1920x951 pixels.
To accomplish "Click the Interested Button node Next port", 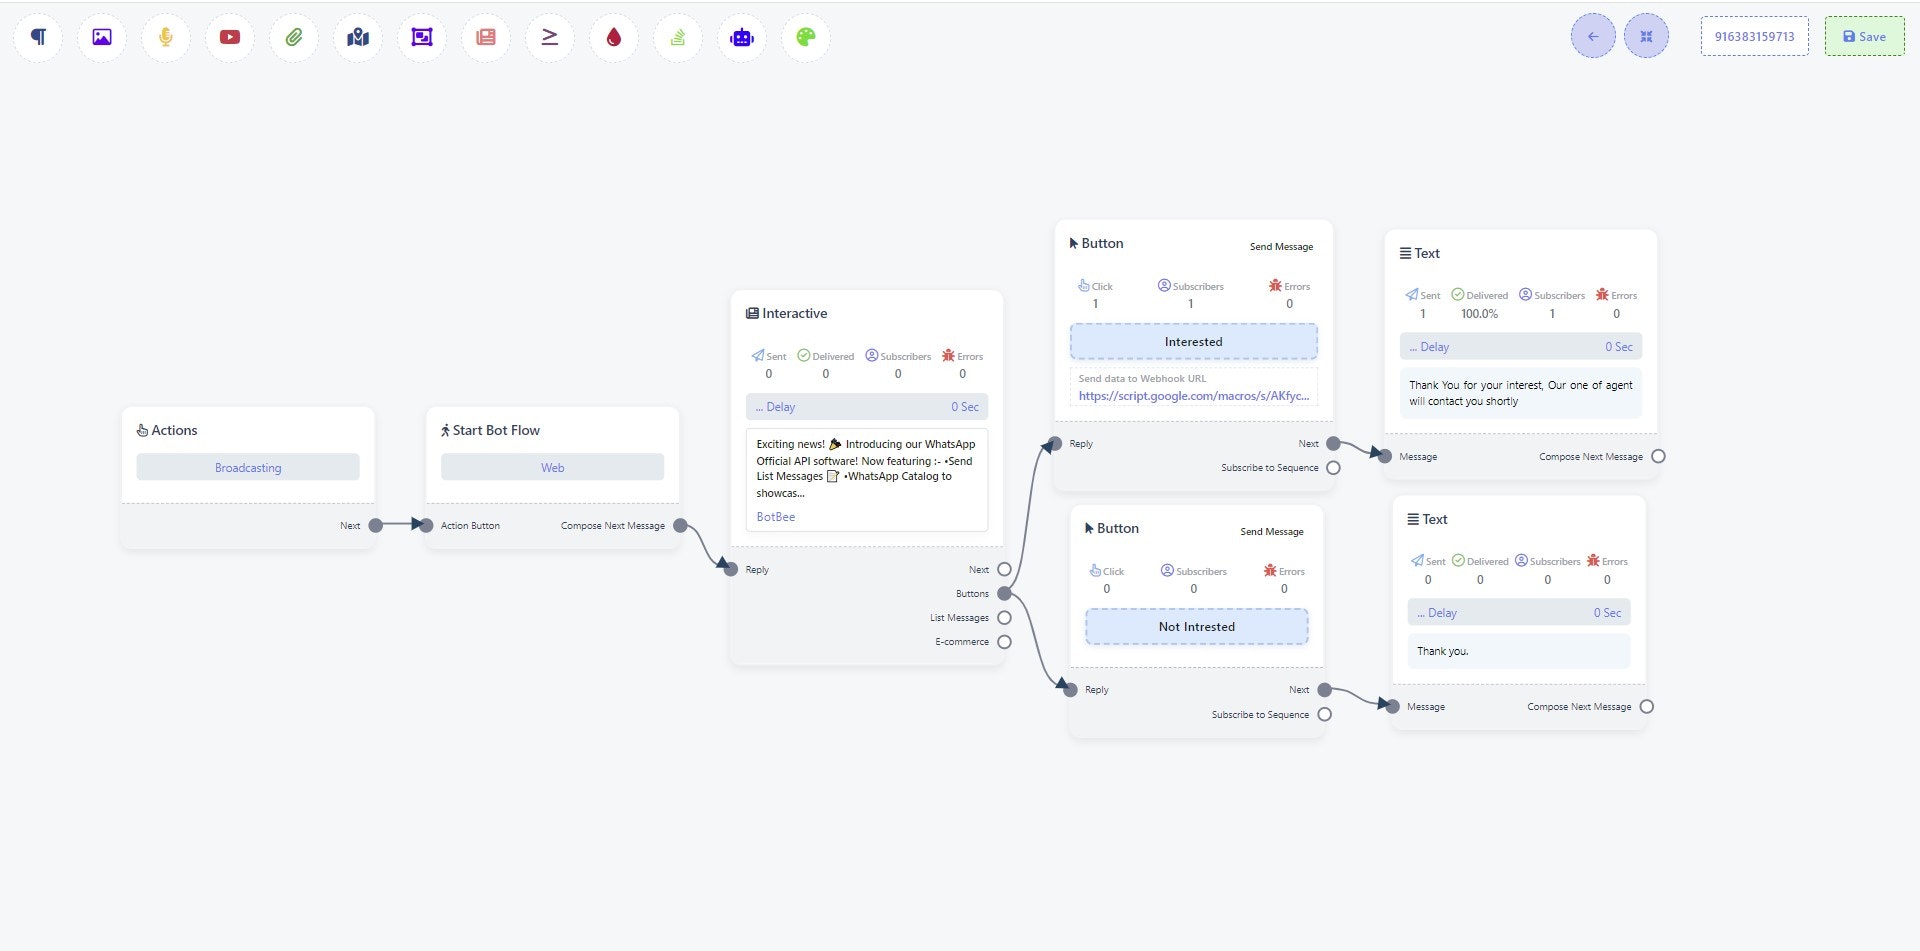I will pos(1333,443).
